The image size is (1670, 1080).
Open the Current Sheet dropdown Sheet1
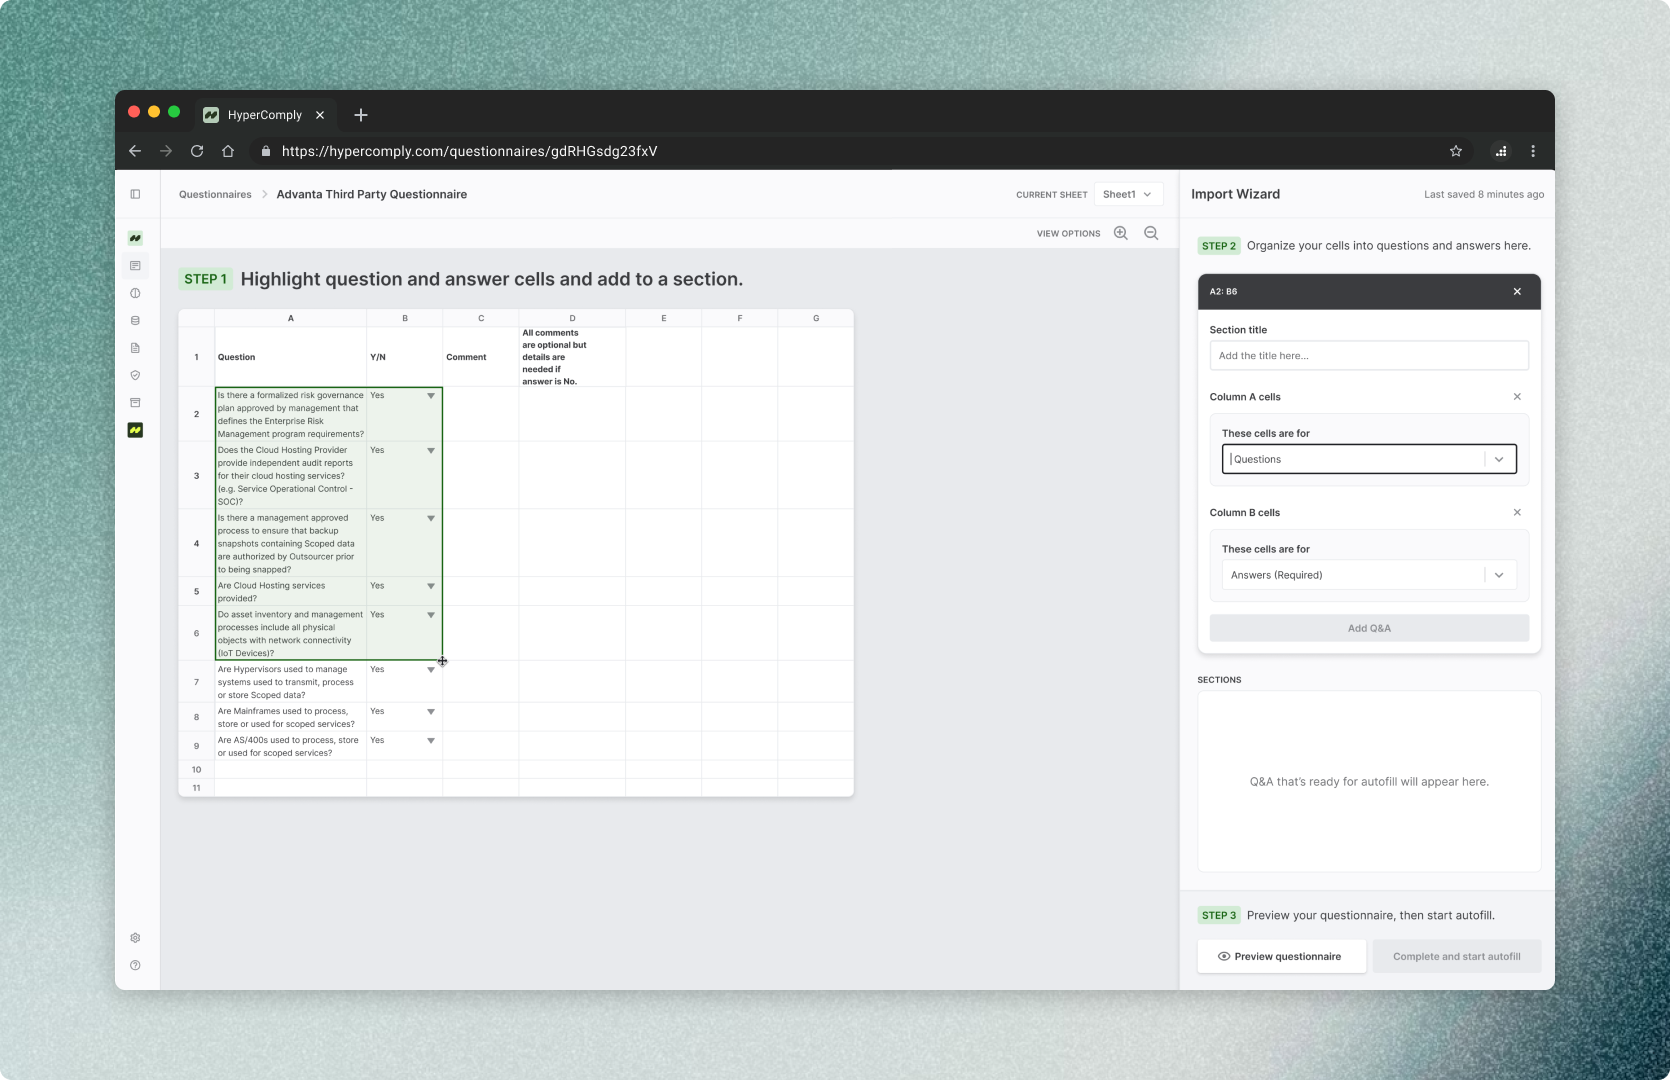1128,194
